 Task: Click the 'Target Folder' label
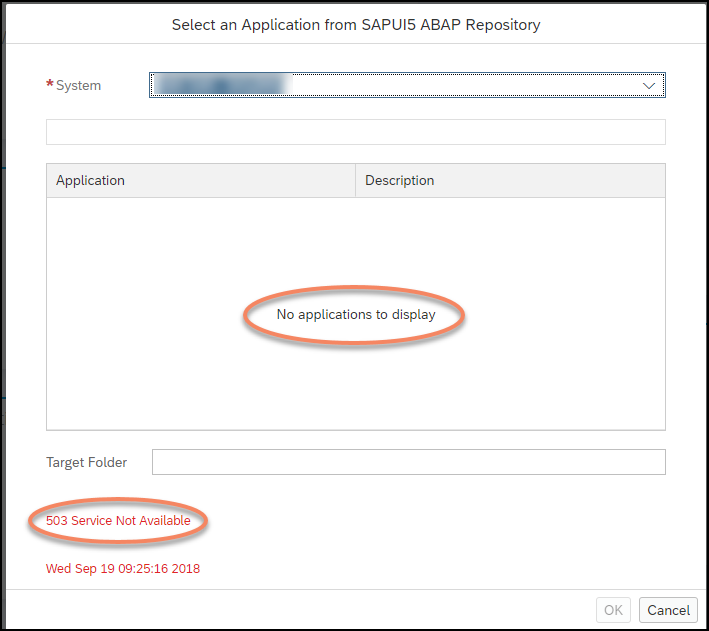[86, 462]
